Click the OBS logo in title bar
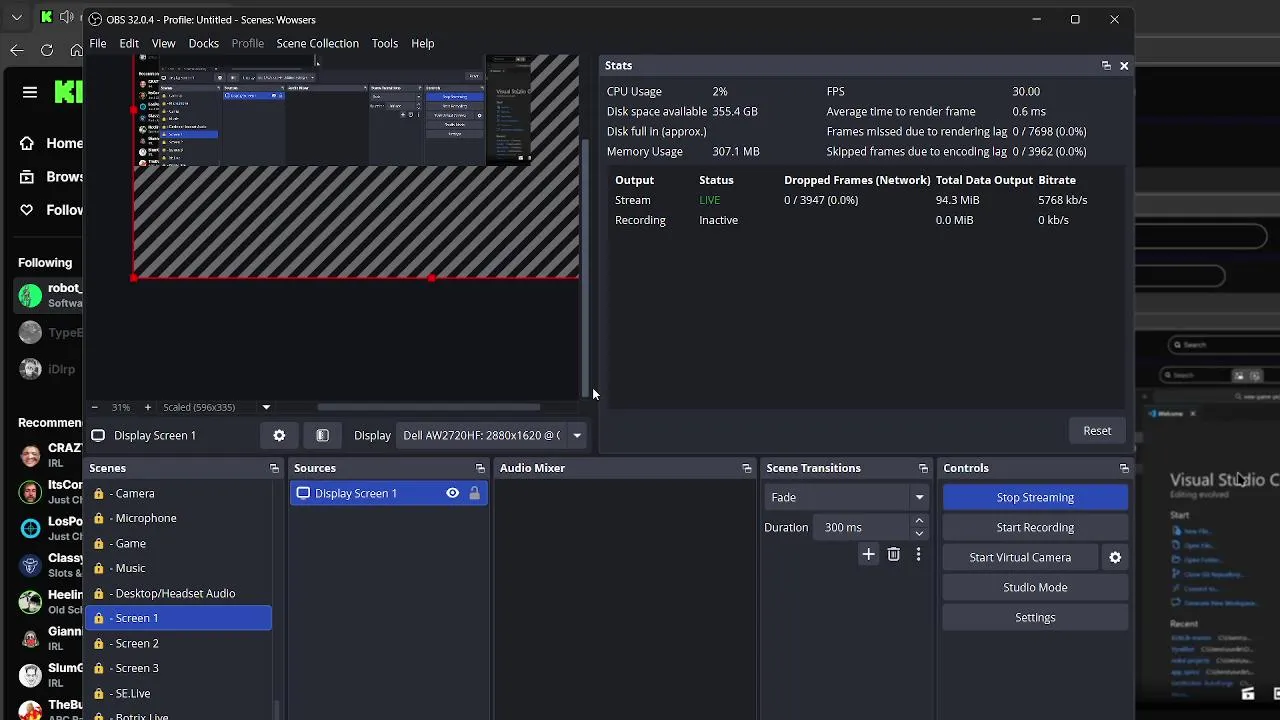Viewport: 1280px width, 720px height. tap(95, 19)
